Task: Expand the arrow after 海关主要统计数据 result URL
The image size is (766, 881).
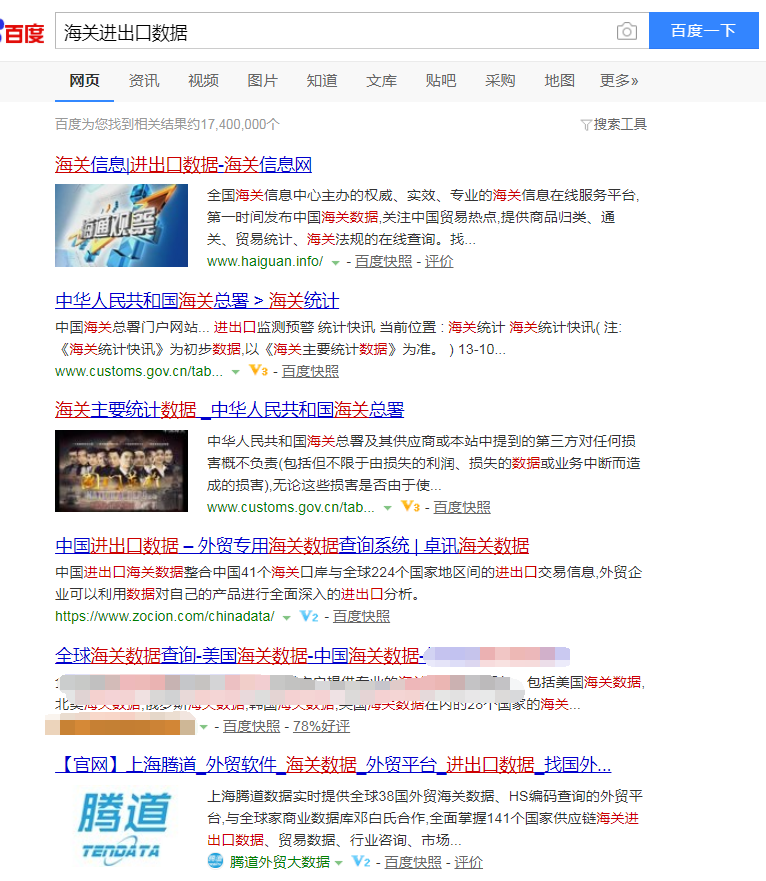Action: (387, 508)
